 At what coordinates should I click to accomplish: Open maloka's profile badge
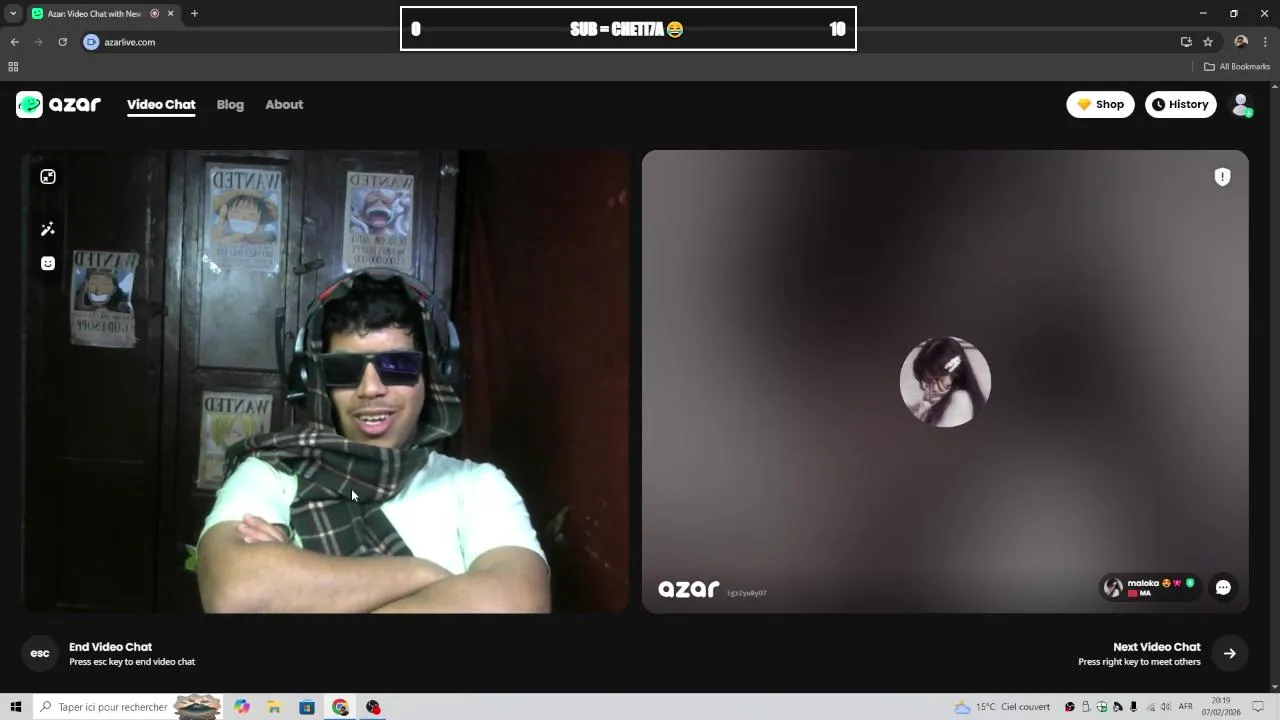(1151, 587)
